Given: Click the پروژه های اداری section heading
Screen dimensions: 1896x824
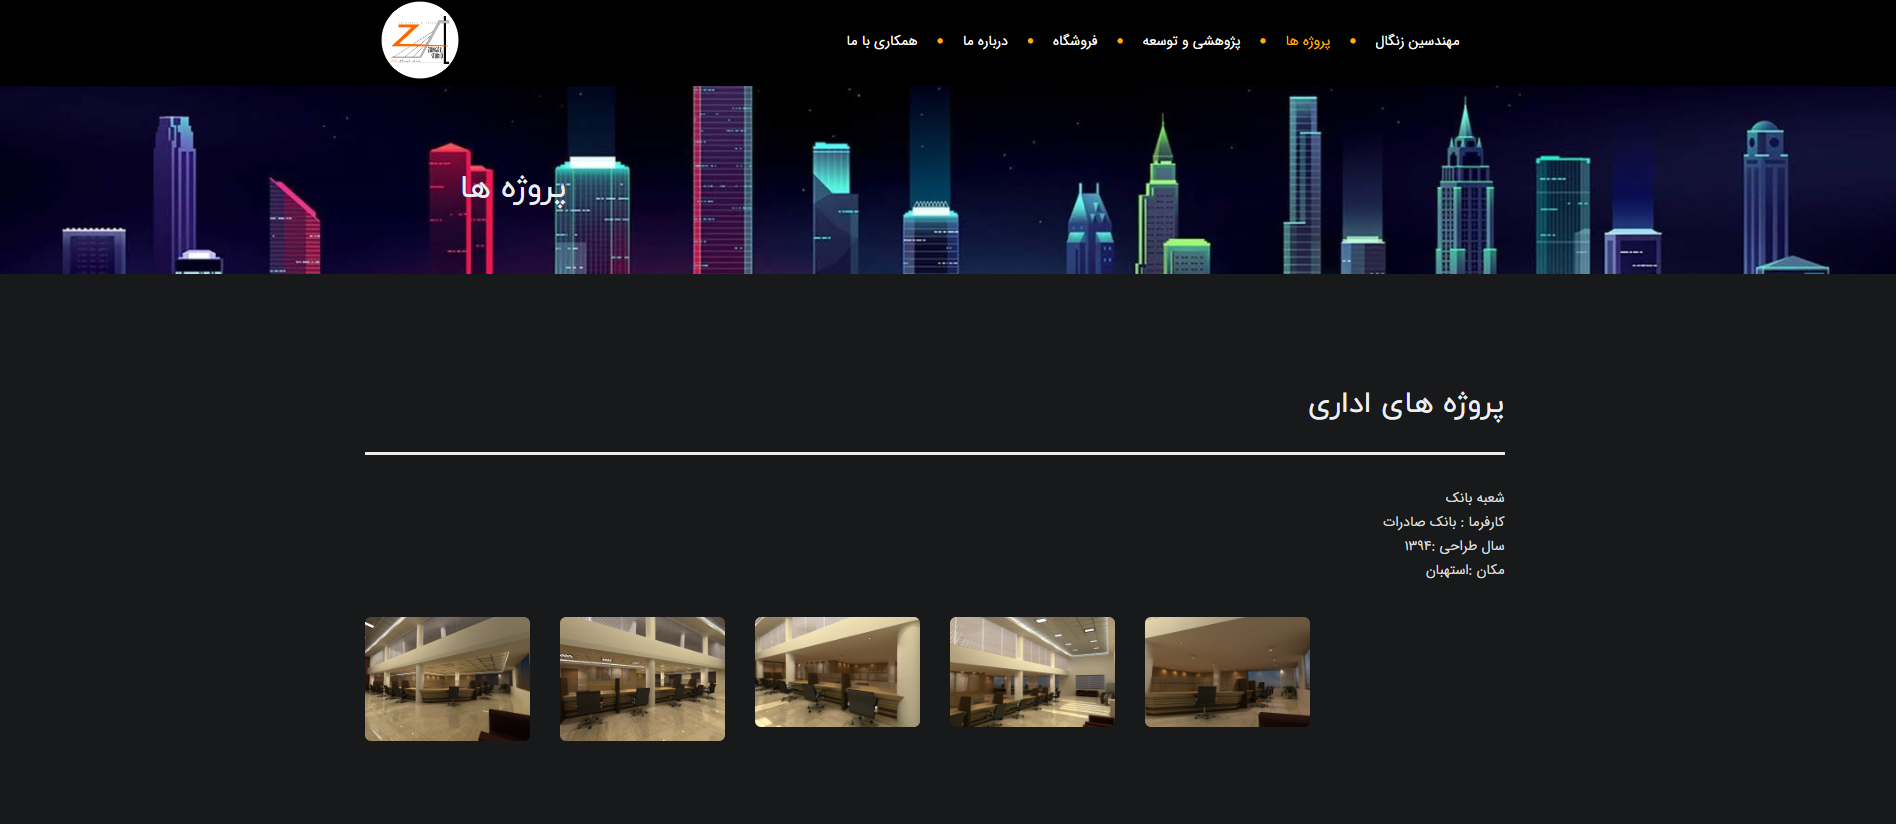Looking at the screenshot, I should 1405,404.
